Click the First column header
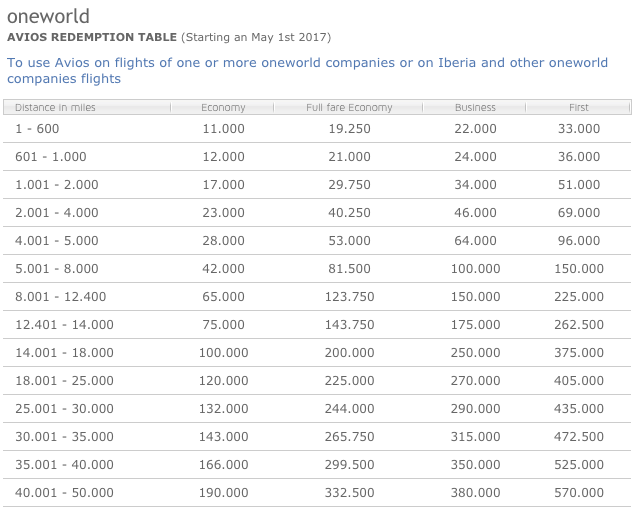The image size is (642, 513). coord(579,107)
